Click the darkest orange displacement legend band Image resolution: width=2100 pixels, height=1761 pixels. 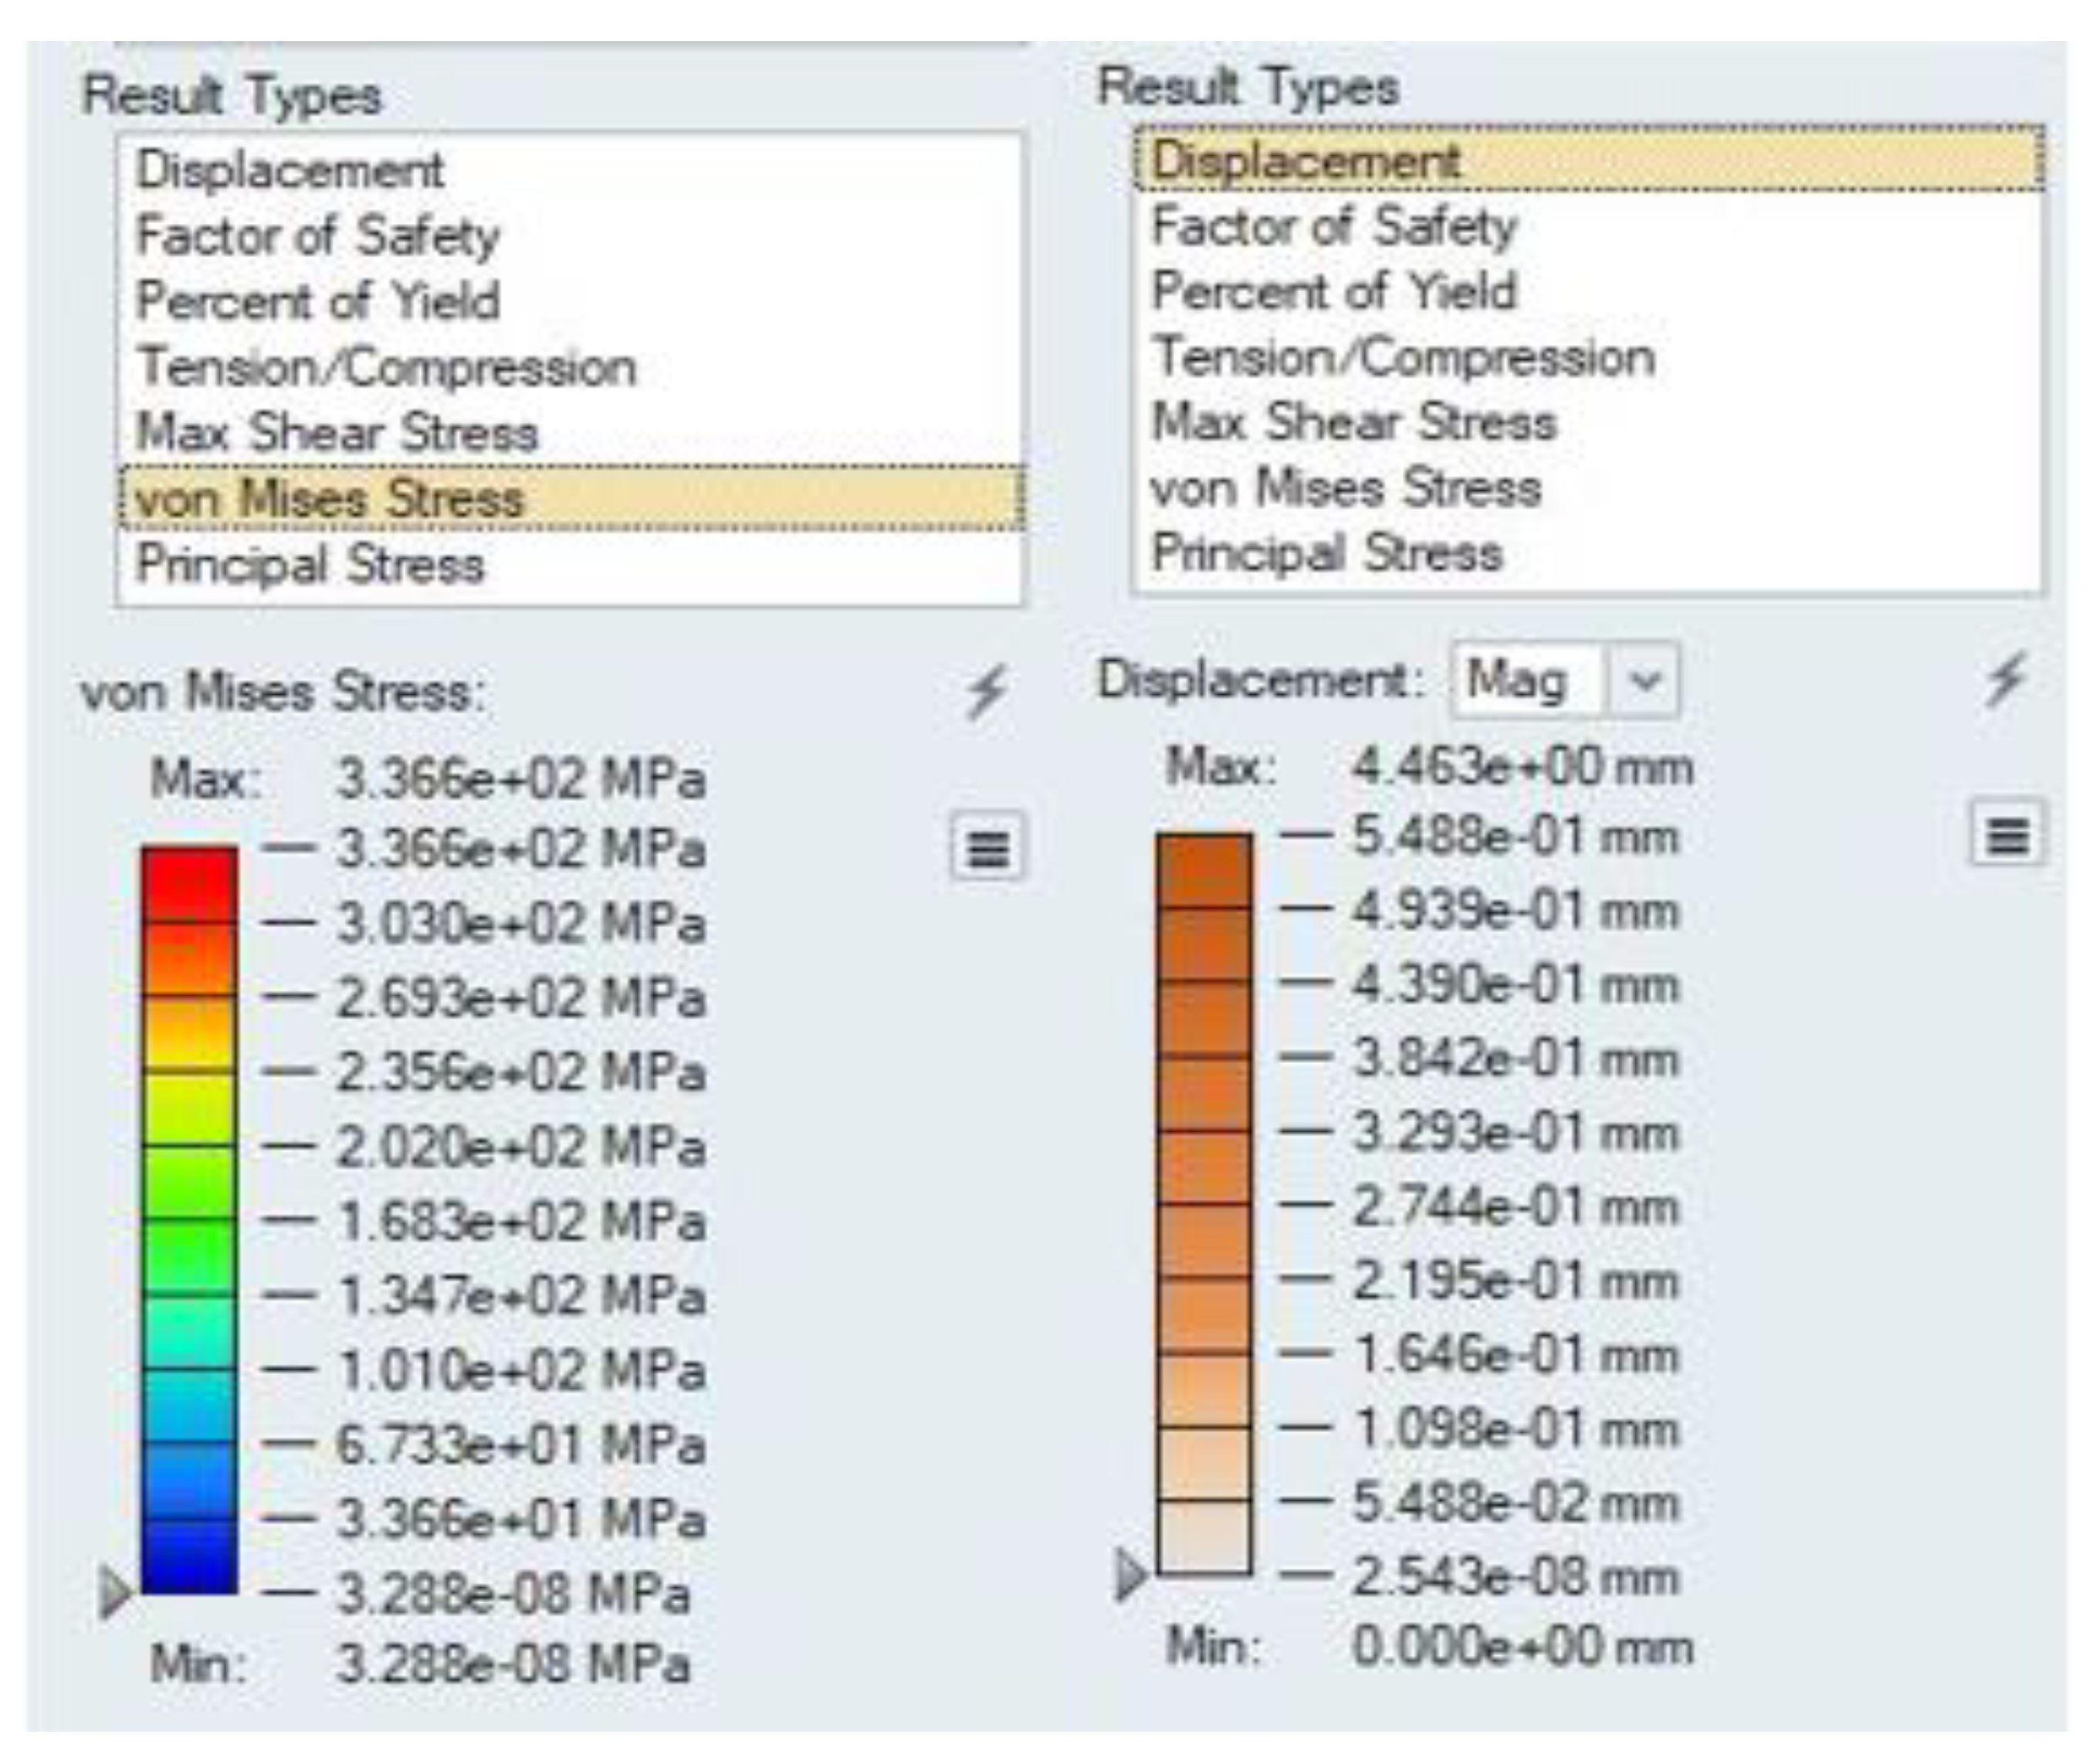pyautogui.click(x=1205, y=870)
